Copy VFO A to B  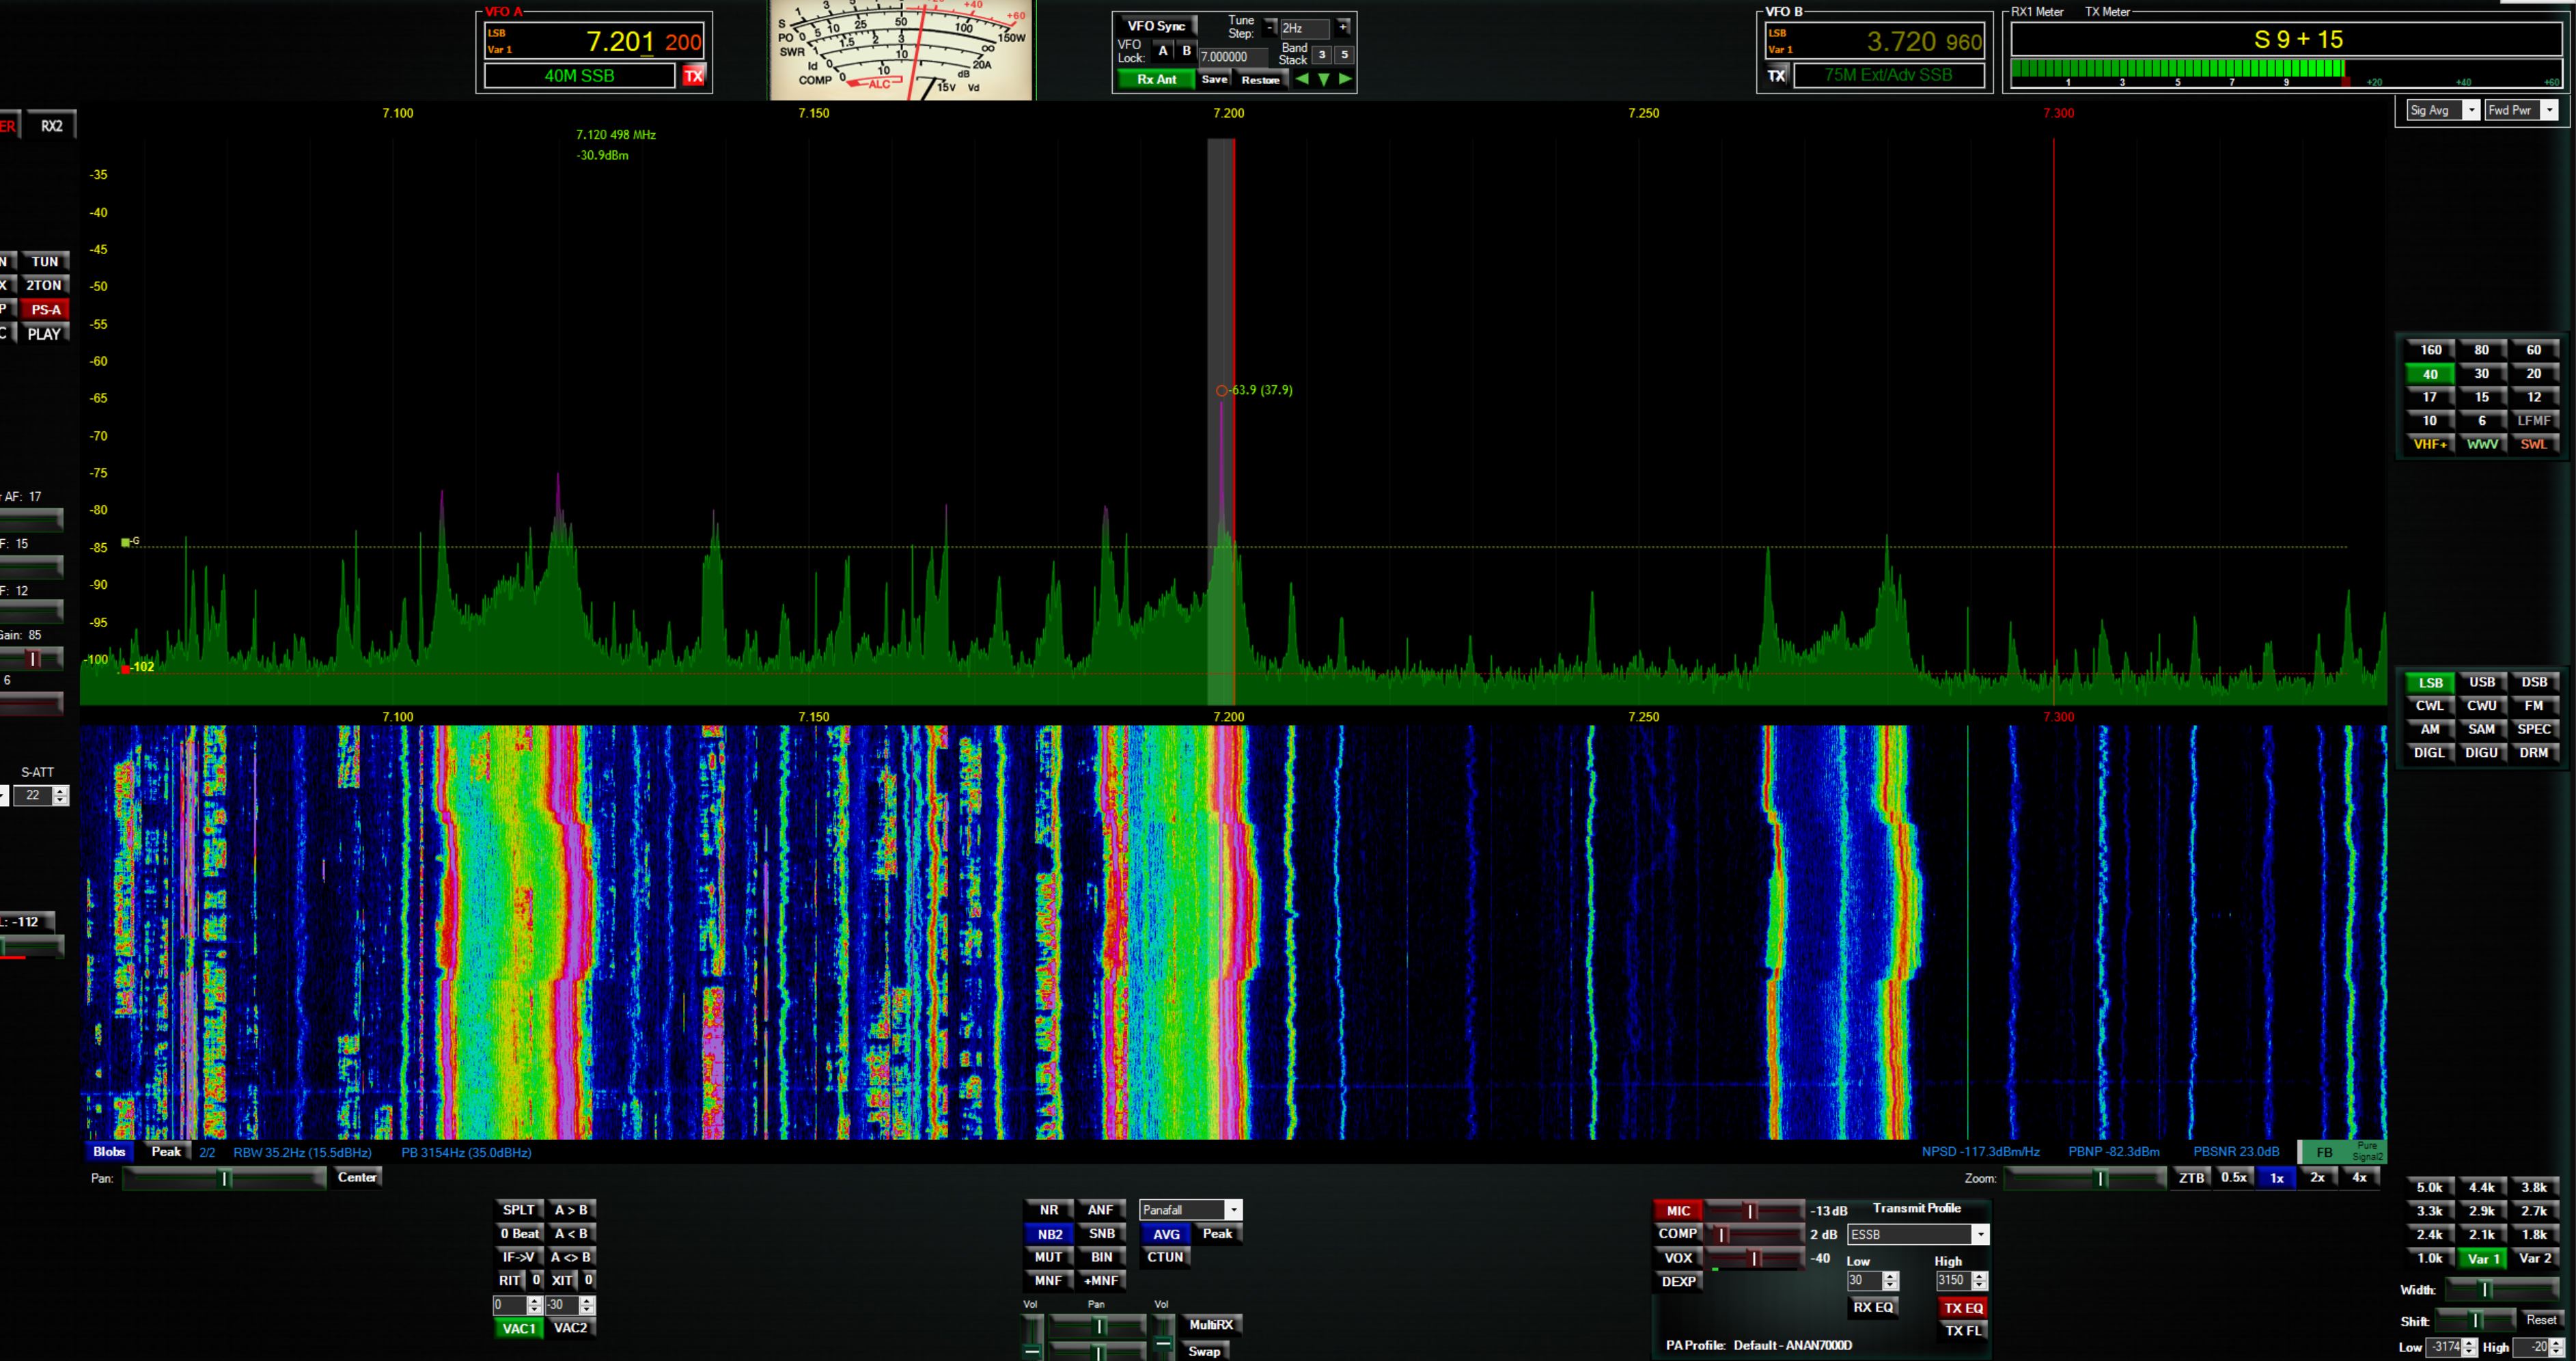point(571,1210)
